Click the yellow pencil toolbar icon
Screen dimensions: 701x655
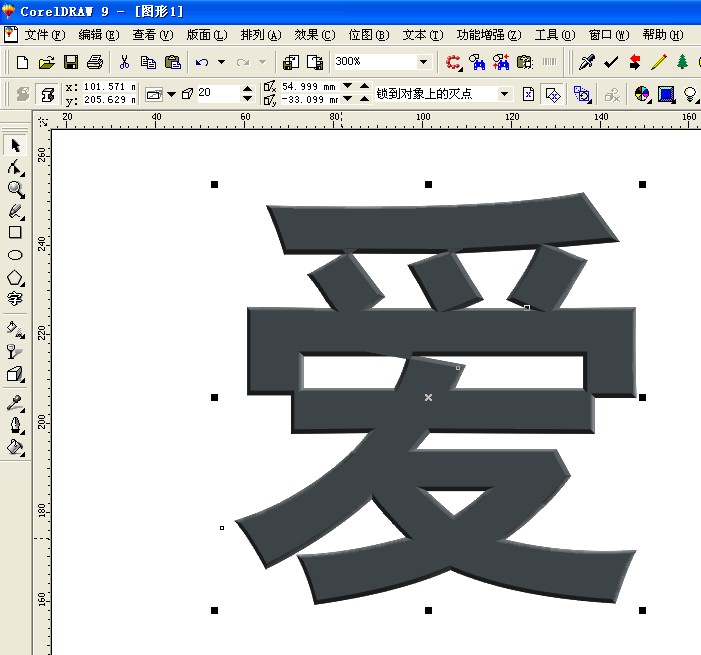coord(659,62)
